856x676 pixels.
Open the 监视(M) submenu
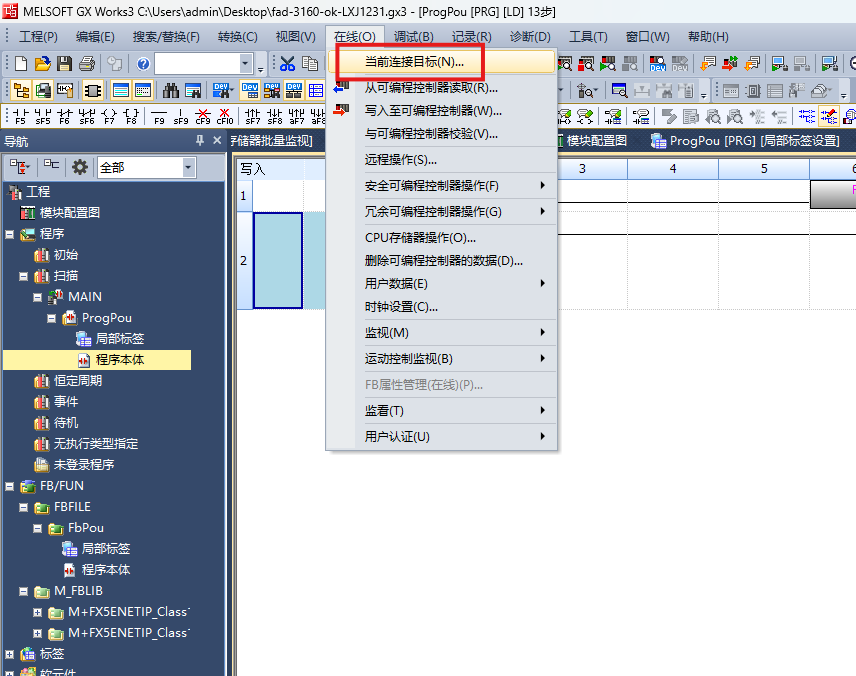click(442, 333)
